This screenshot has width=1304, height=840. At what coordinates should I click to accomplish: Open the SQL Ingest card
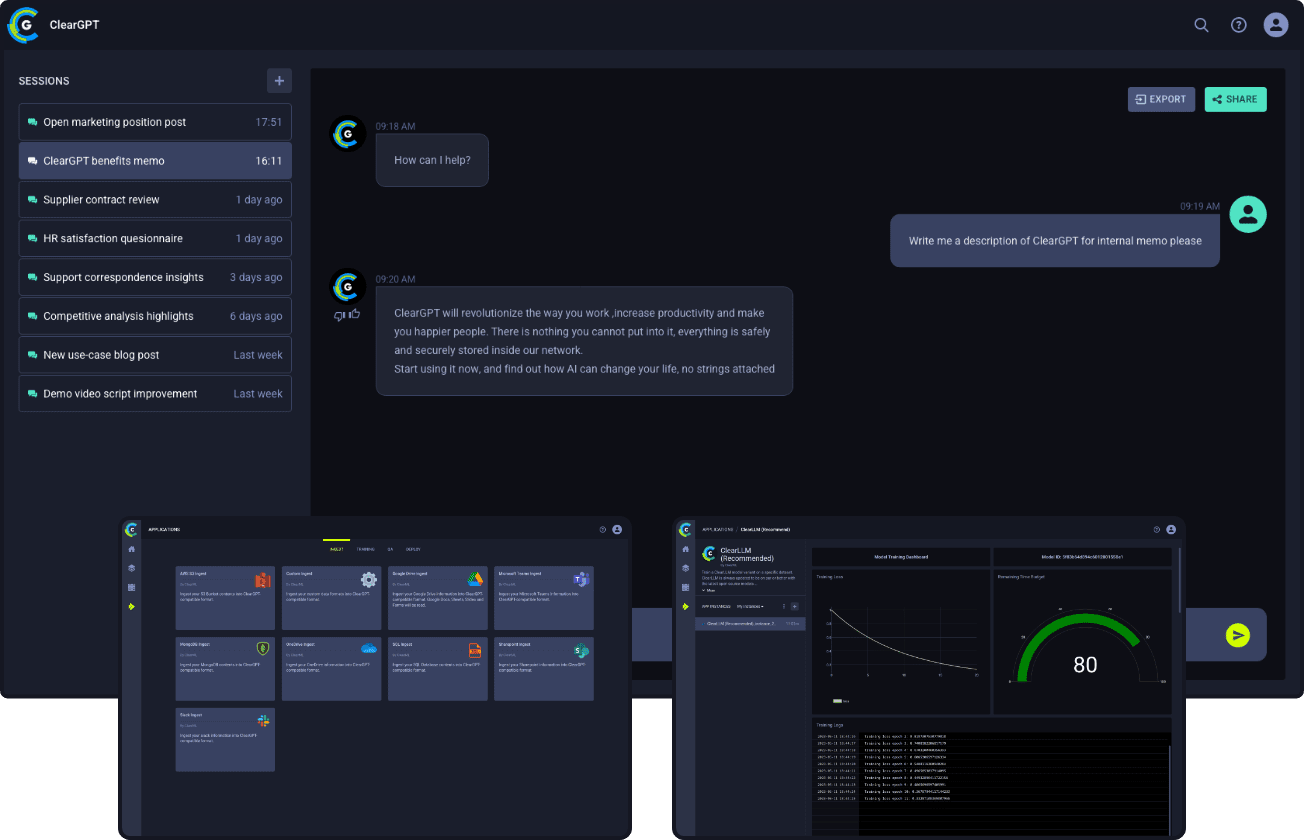click(x=437, y=669)
